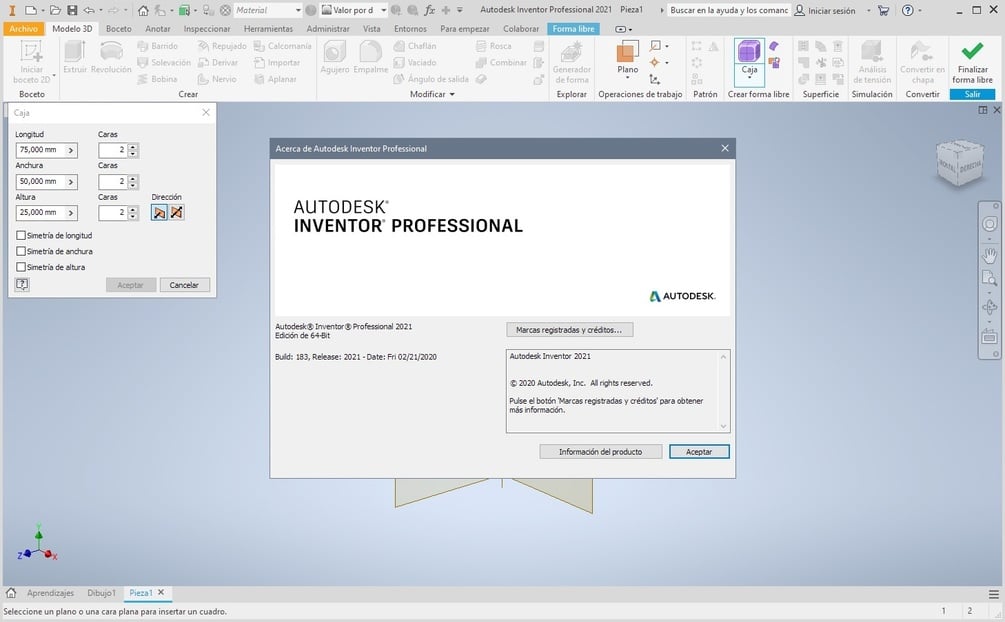The width and height of the screenshot is (1005, 622).
Task: Expand the Plano dropdown arrow
Action: [x=627, y=78]
